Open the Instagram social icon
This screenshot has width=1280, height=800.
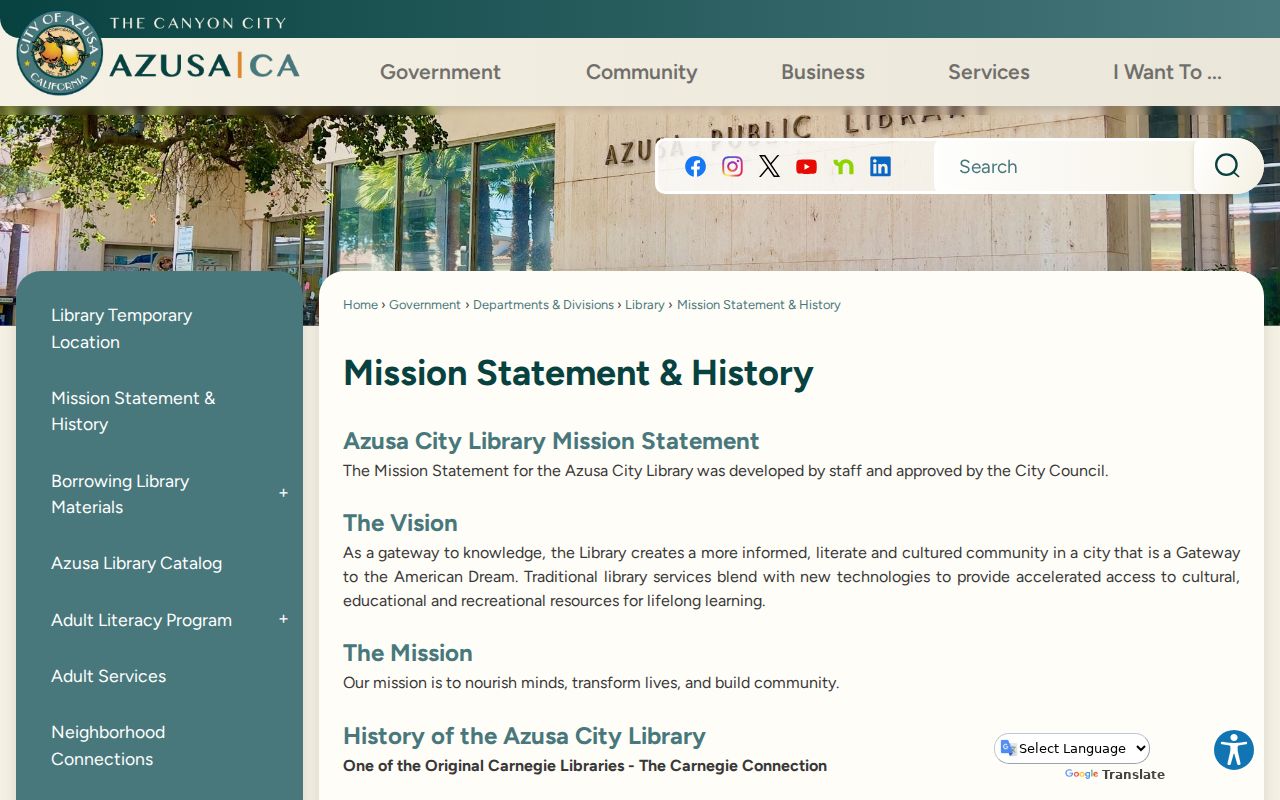[x=733, y=167]
